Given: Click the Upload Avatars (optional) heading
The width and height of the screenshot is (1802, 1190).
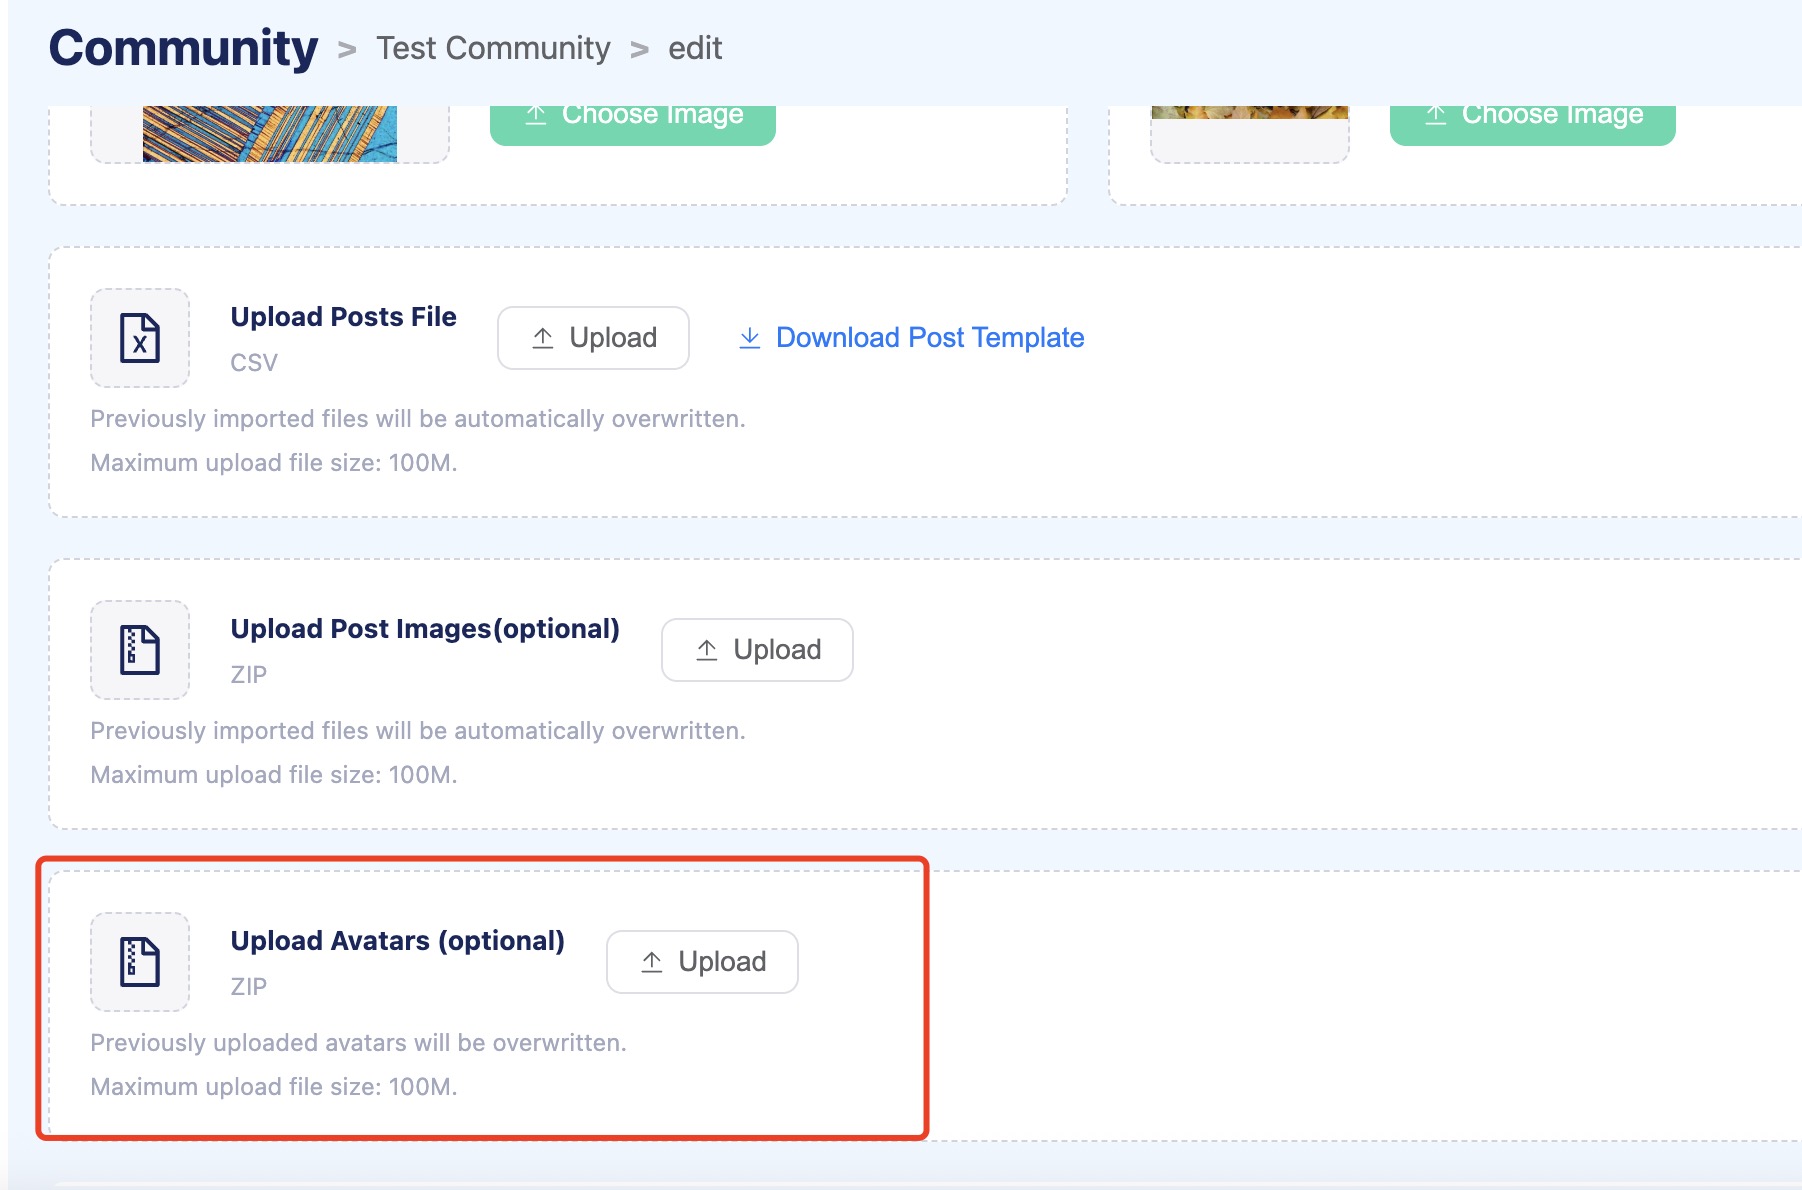Looking at the screenshot, I should 397,941.
